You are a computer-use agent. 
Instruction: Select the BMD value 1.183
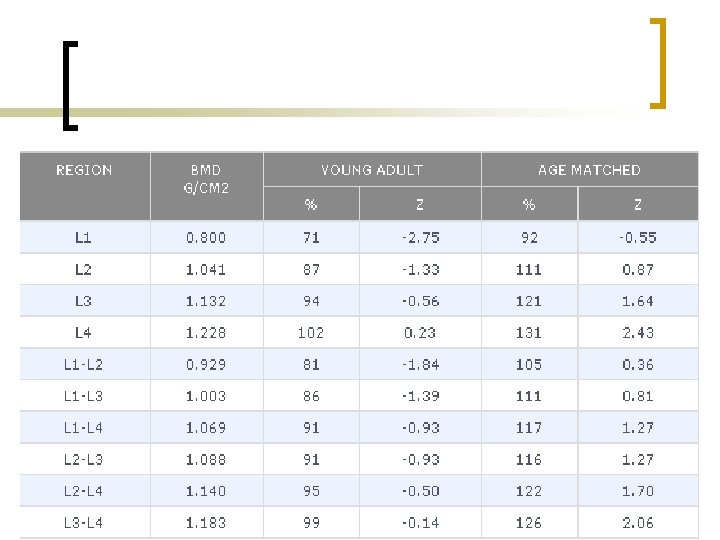(x=206, y=523)
